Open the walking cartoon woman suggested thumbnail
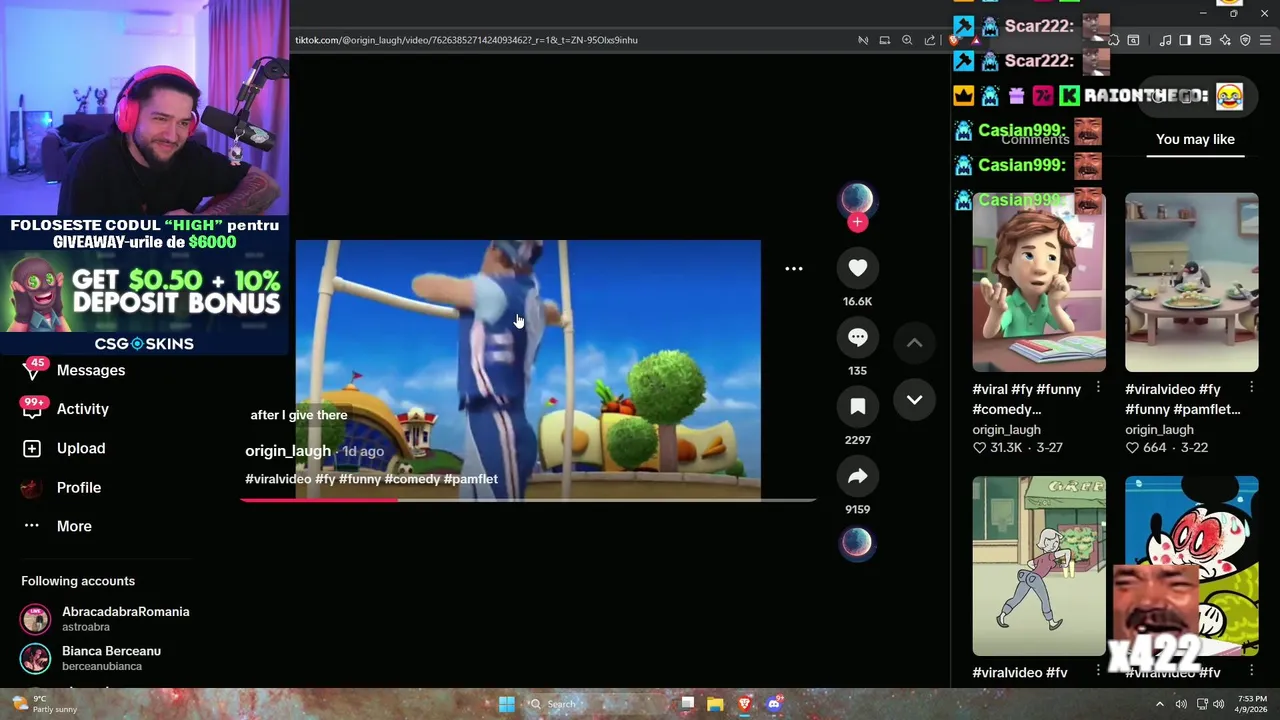 point(1039,565)
